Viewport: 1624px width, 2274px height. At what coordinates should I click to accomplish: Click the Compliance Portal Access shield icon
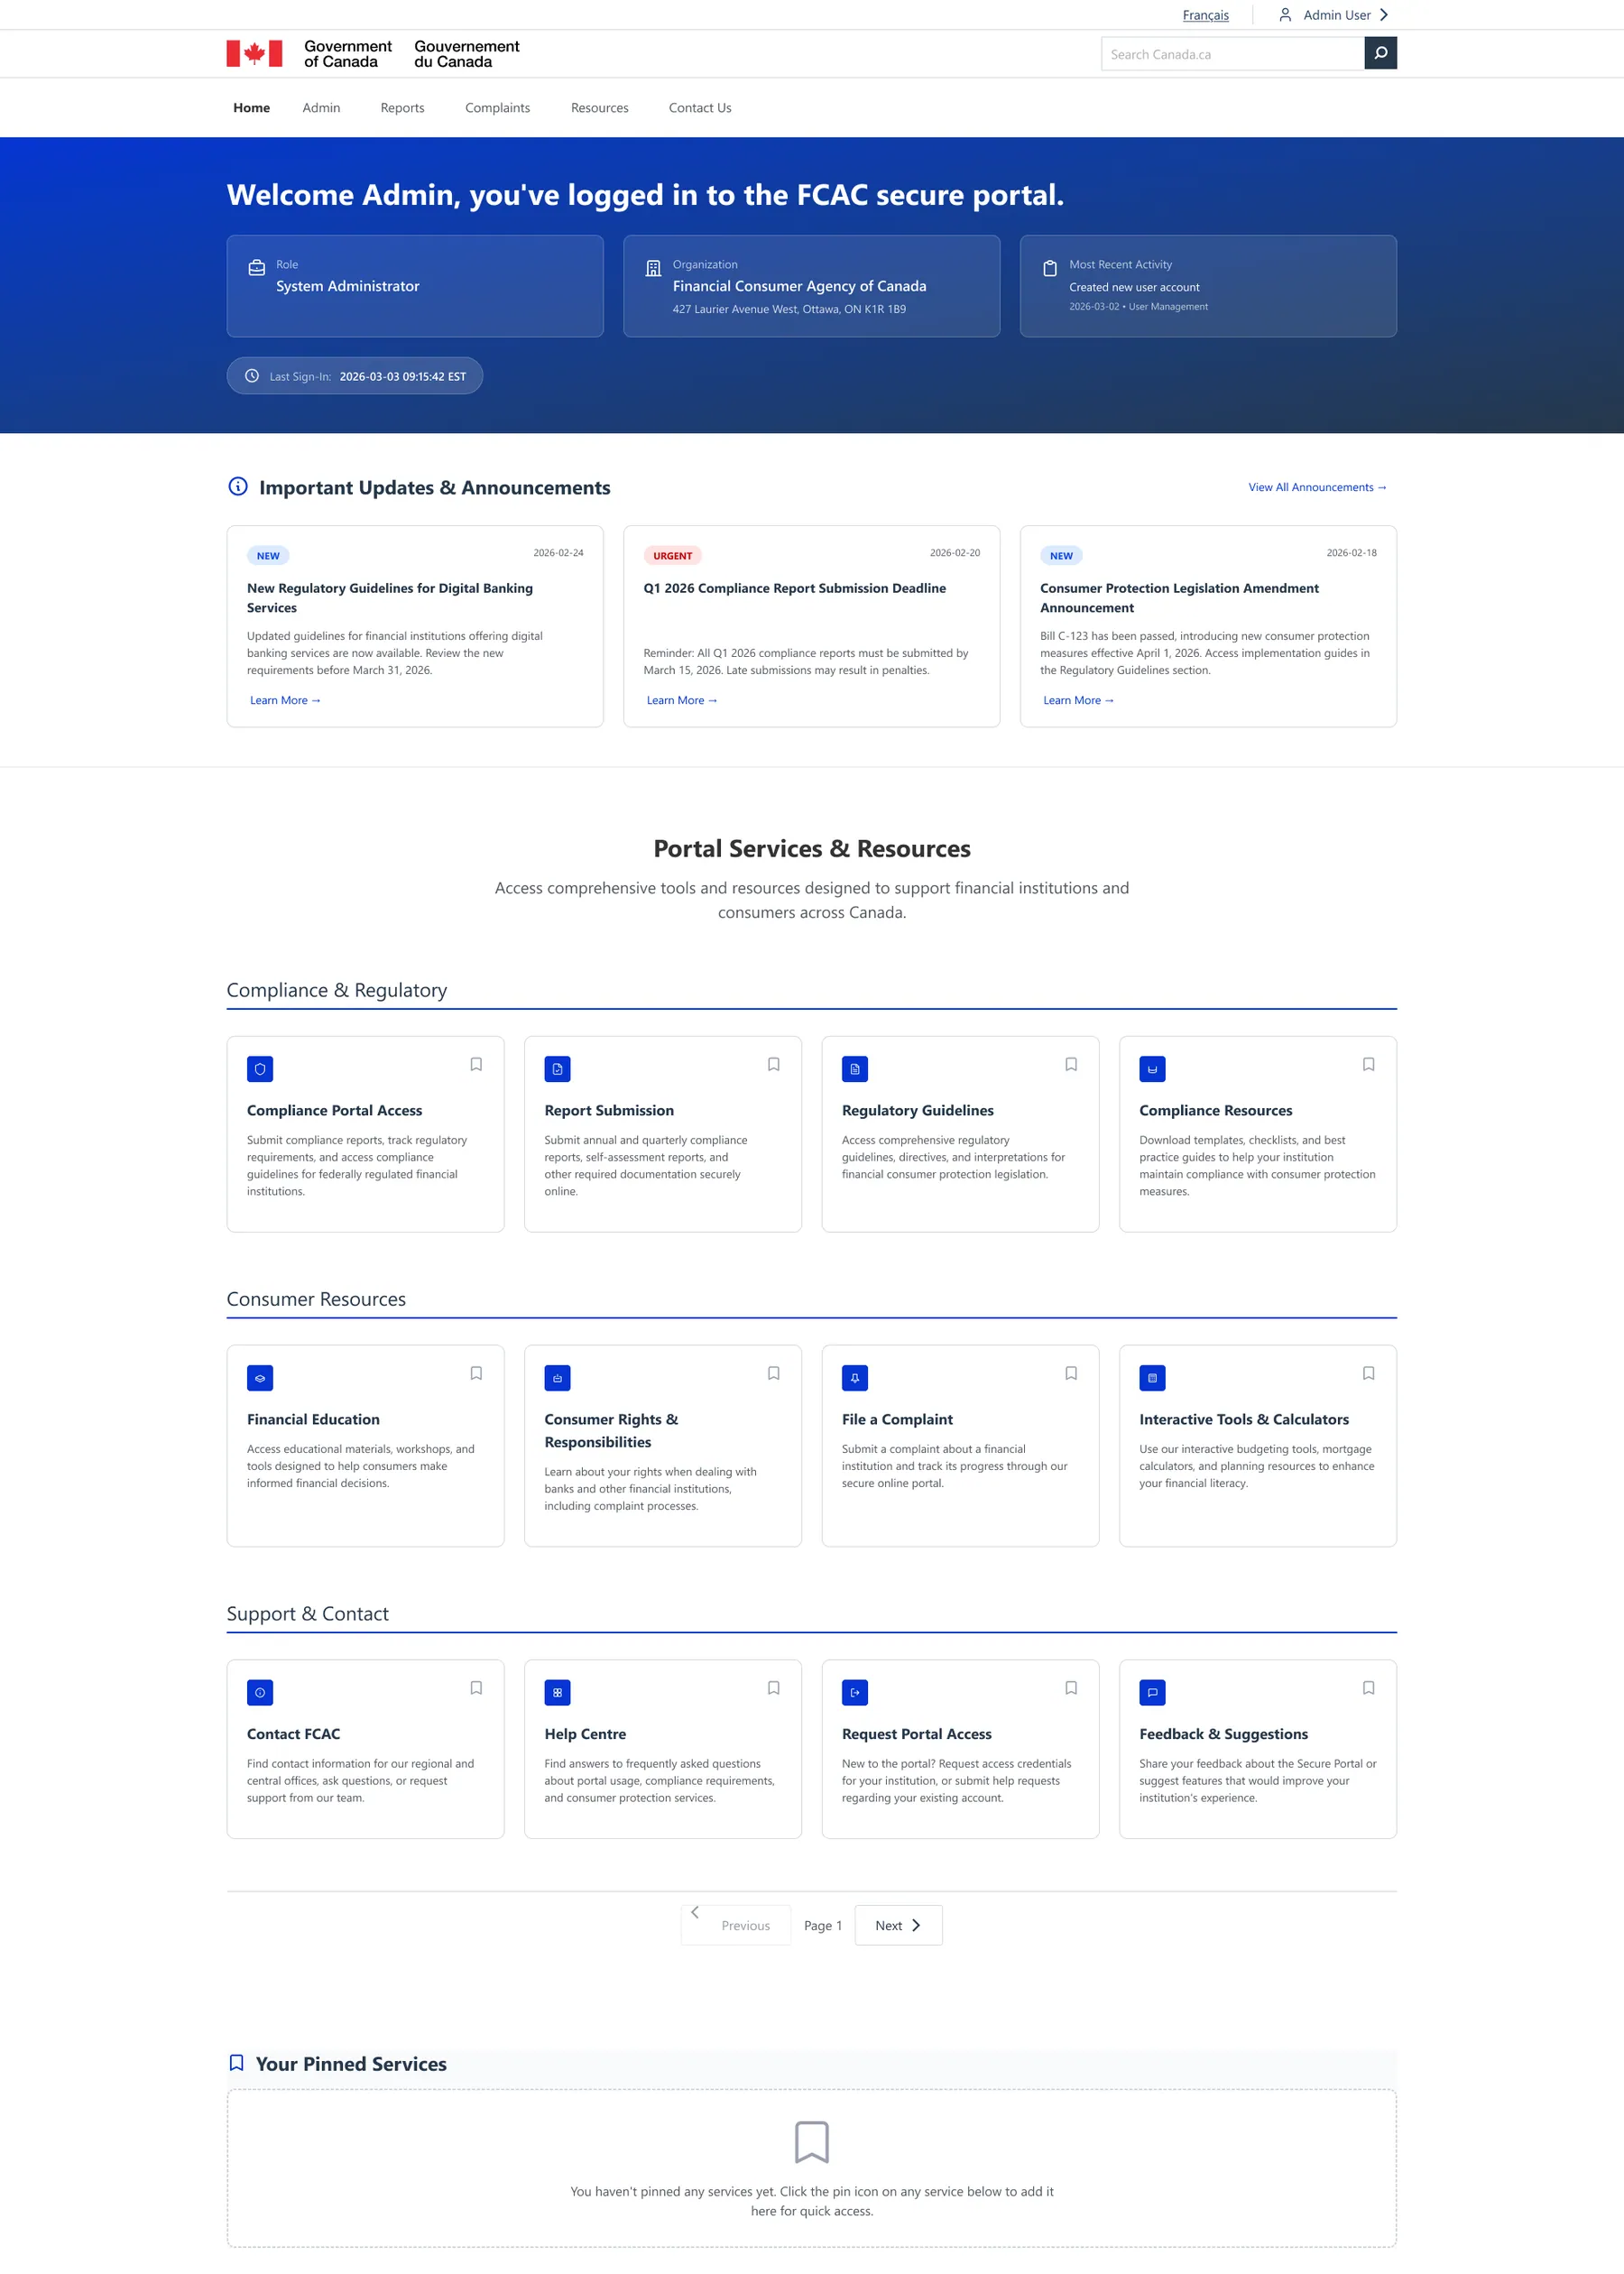pyautogui.click(x=260, y=1069)
